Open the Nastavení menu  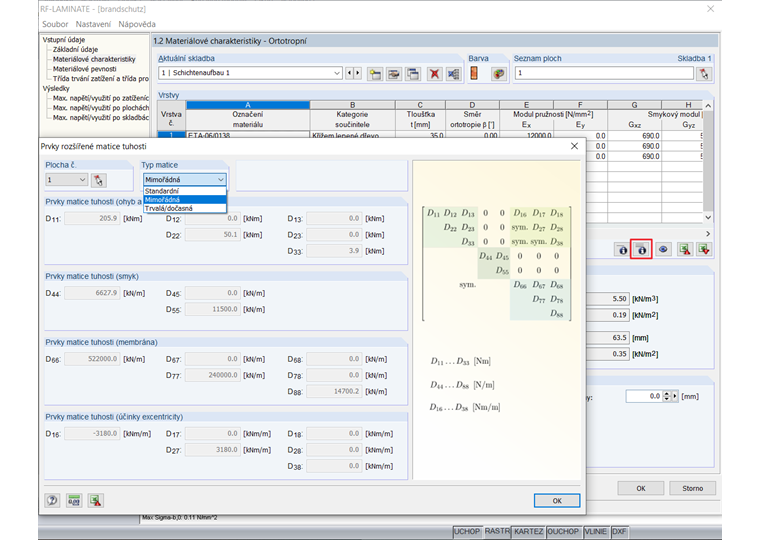point(93,24)
